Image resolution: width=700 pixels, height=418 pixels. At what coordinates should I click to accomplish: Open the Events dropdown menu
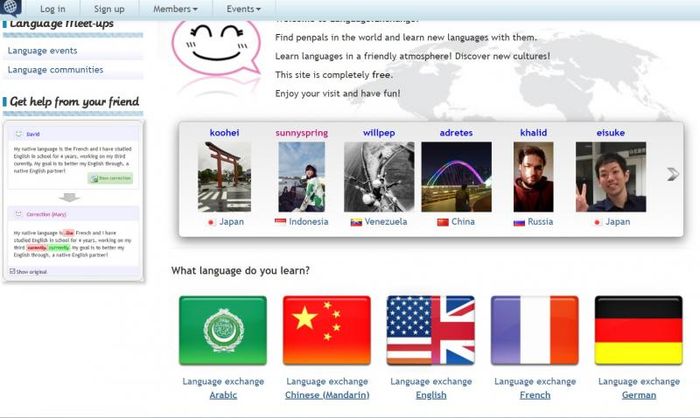(247, 9)
